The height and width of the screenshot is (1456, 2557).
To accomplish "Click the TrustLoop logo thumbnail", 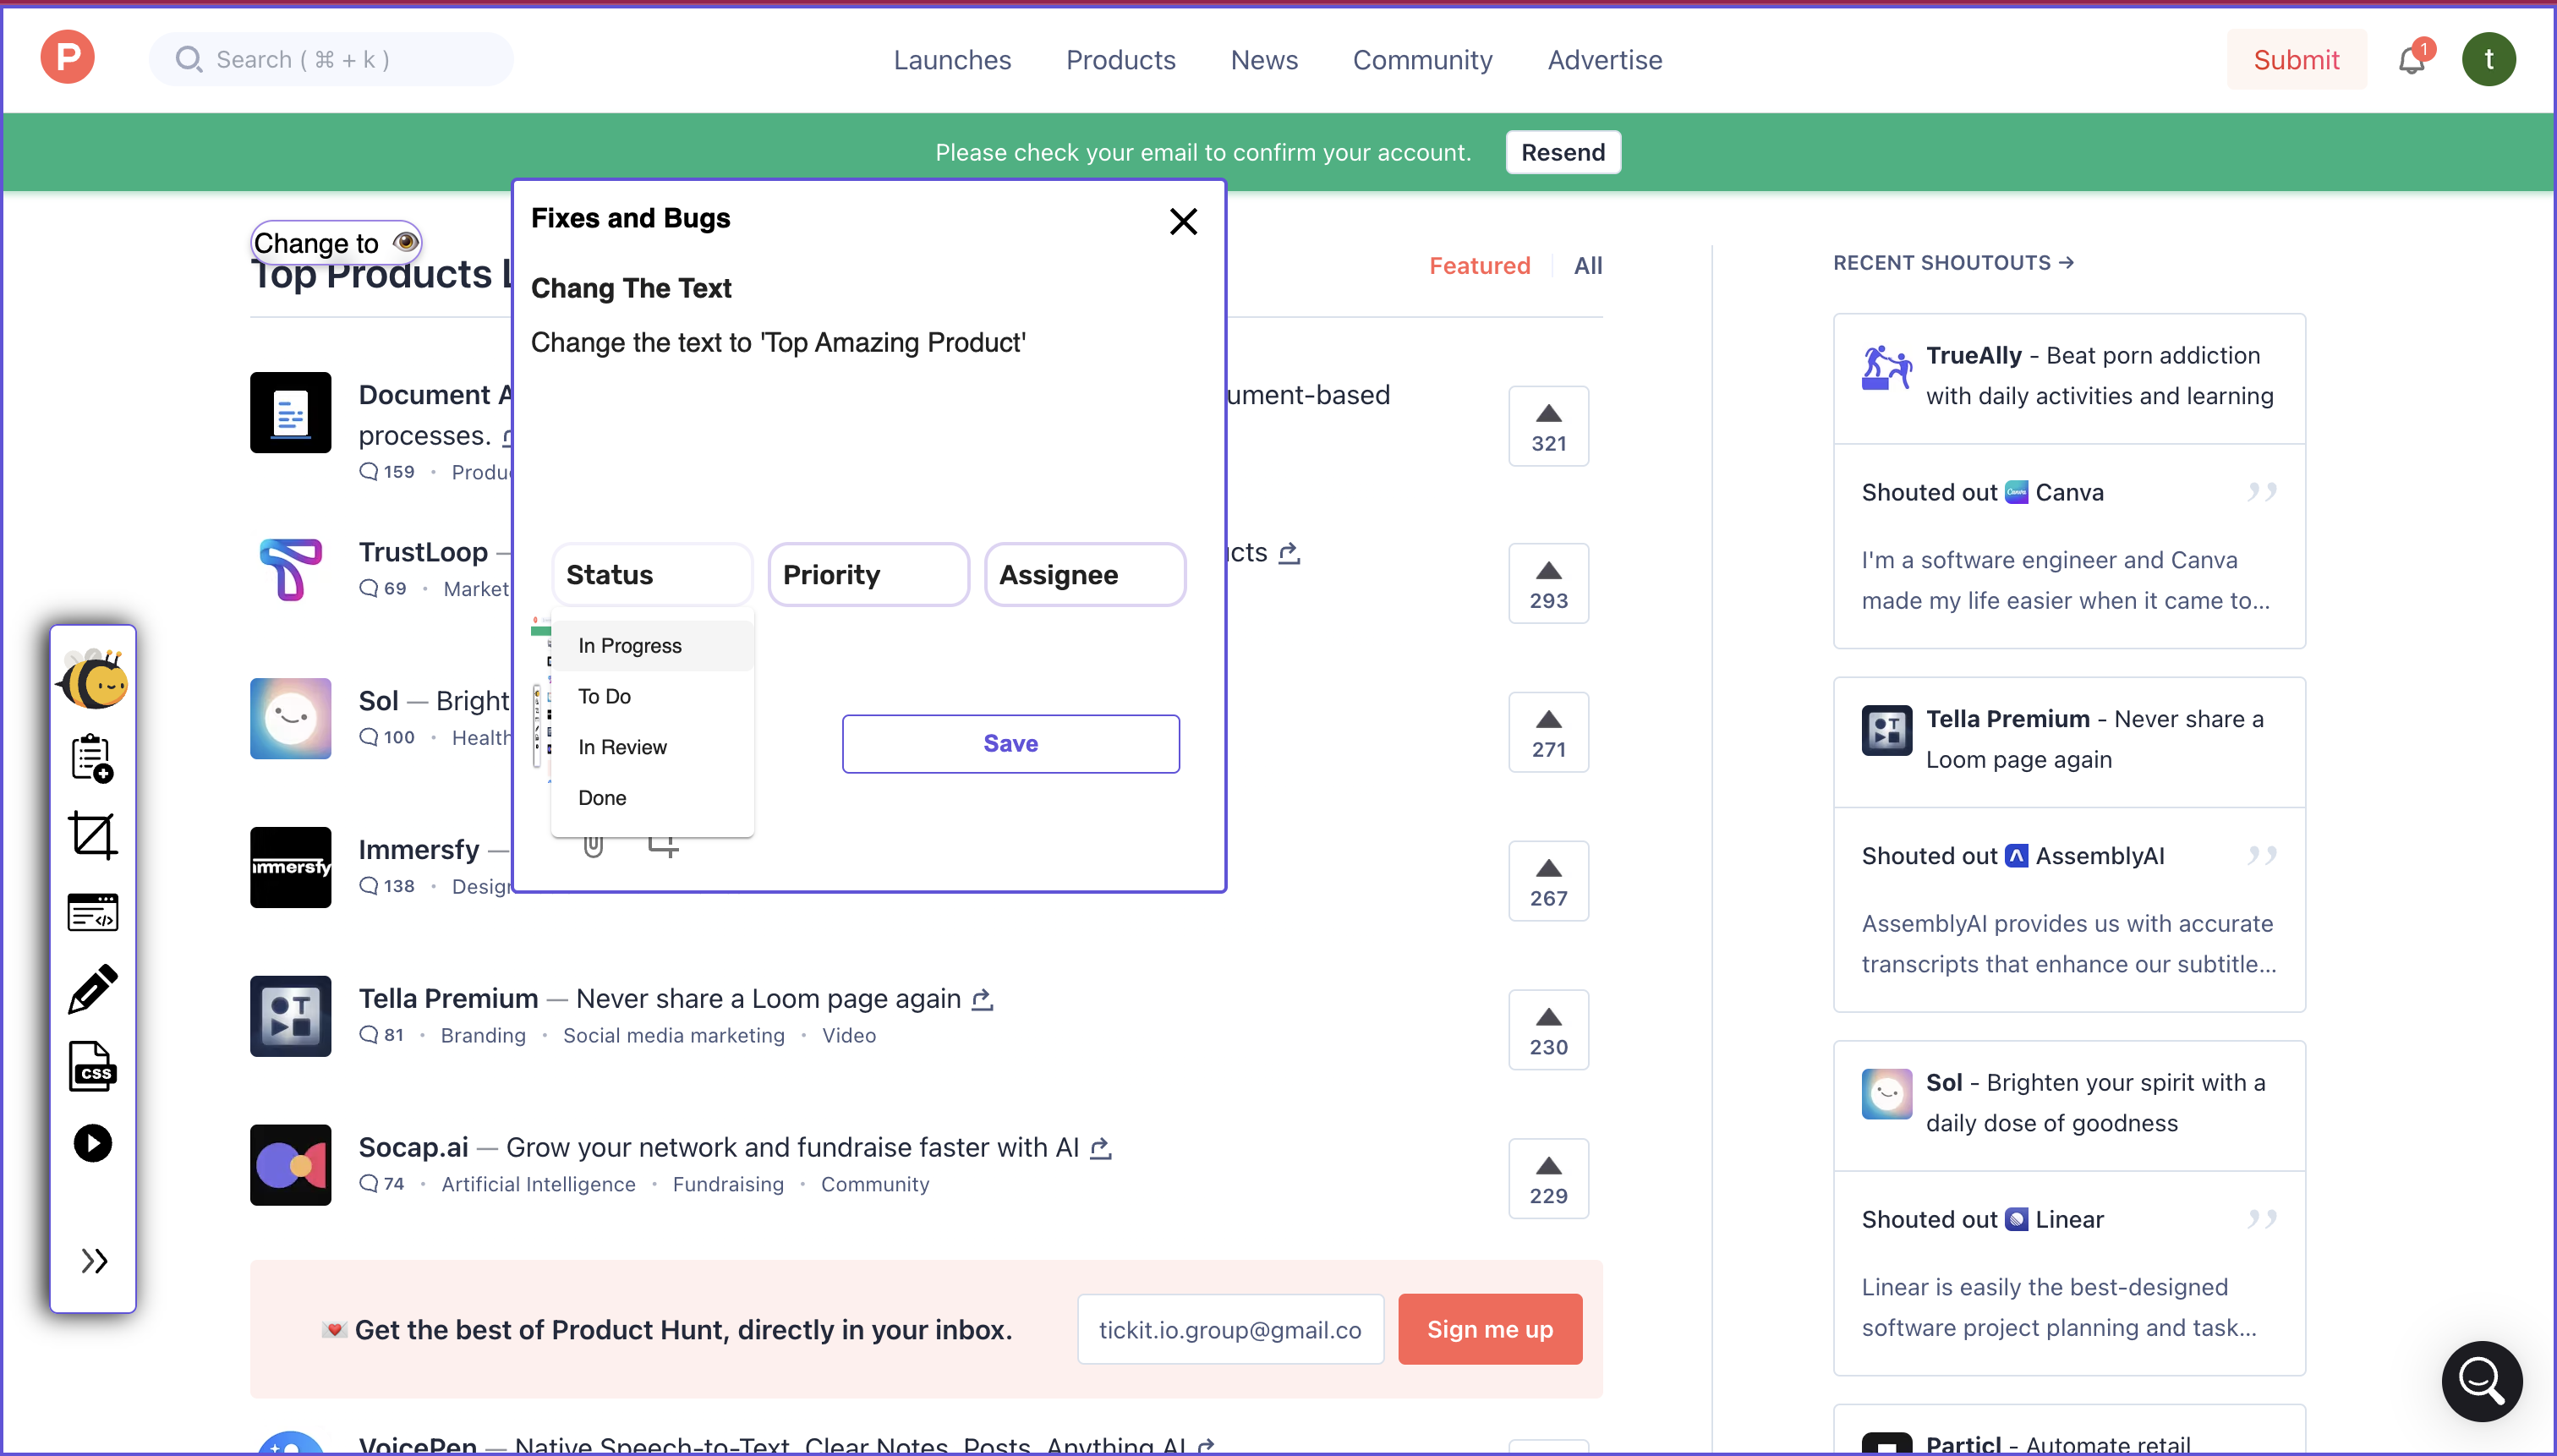I will [290, 570].
